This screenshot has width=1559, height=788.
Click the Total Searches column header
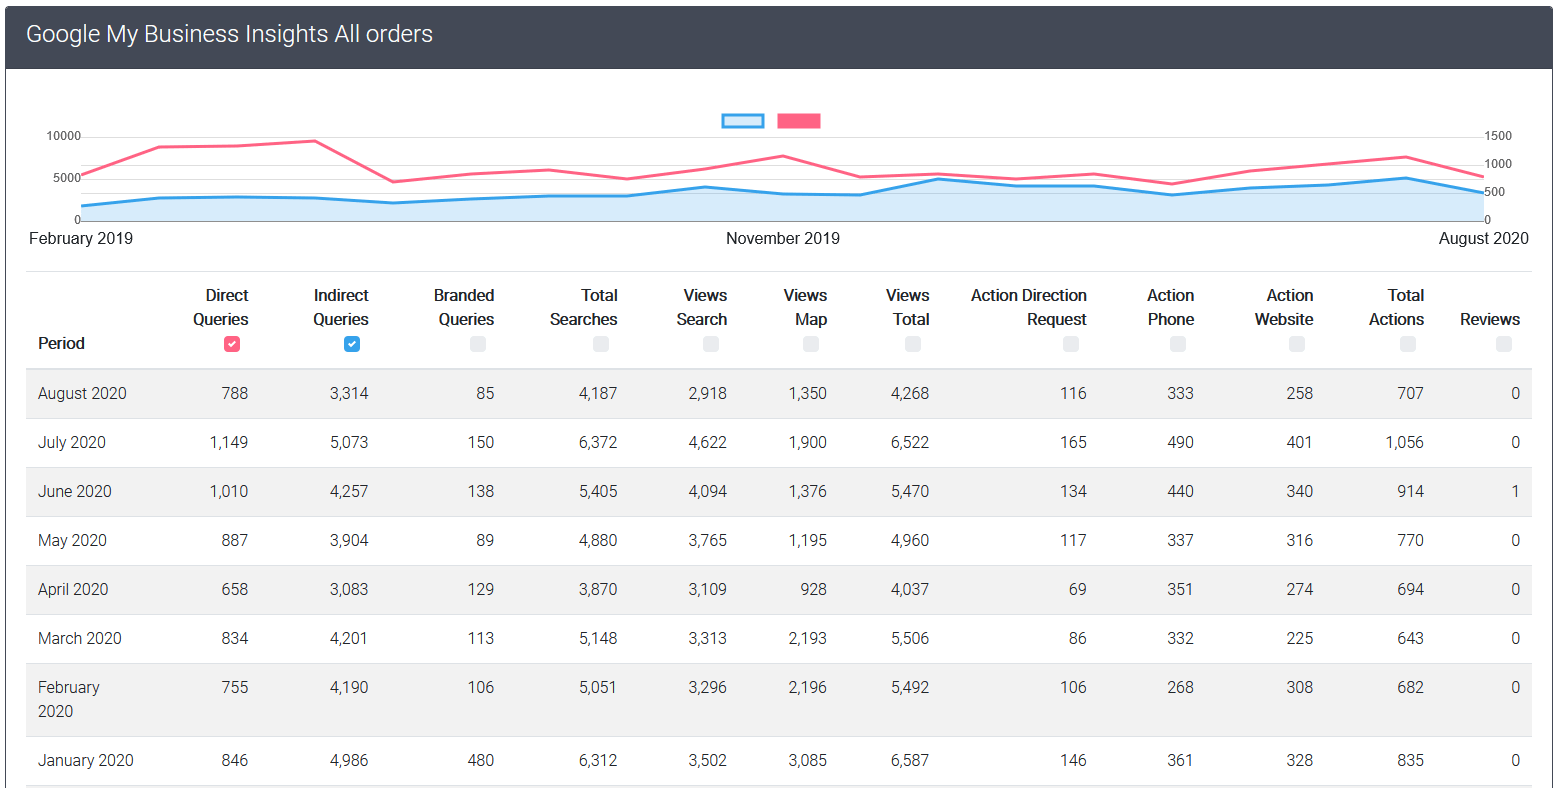point(584,307)
